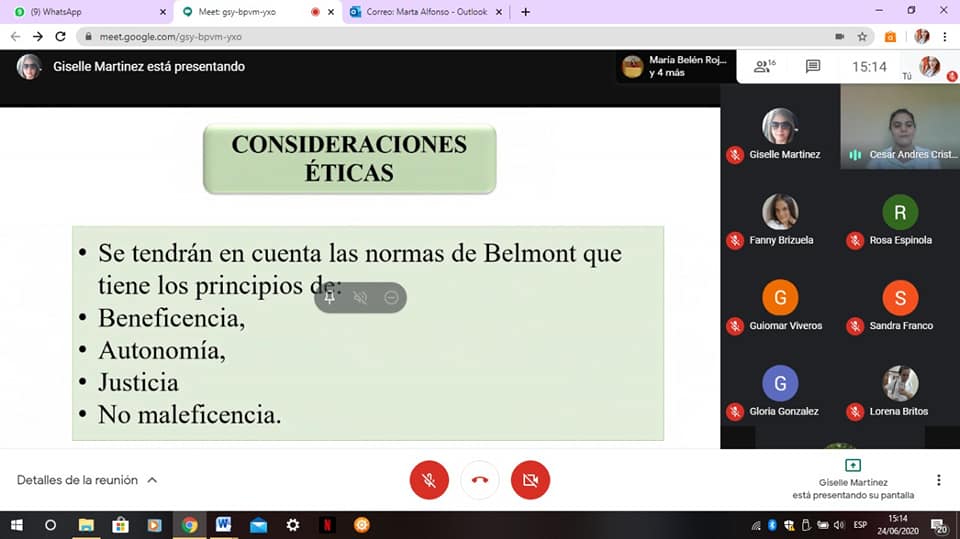
Task: Reload the Meet page
Action: click(x=61, y=36)
